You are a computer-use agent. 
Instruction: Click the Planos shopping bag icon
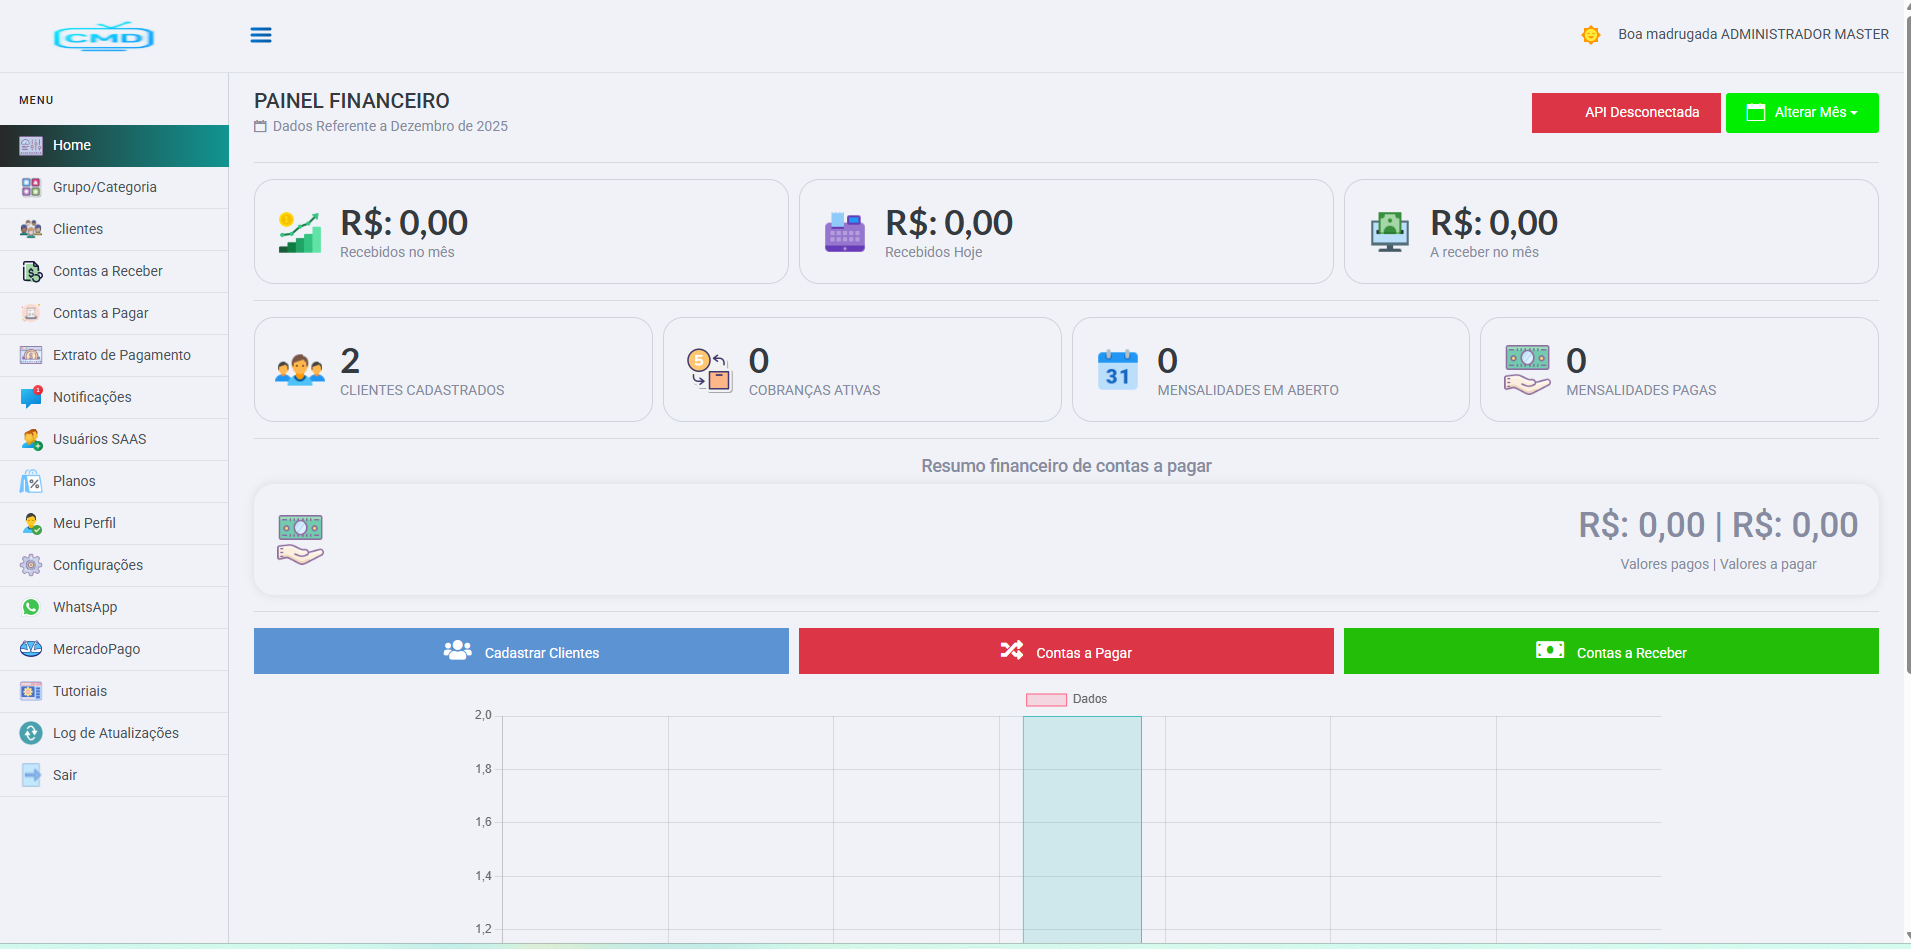tap(31, 481)
